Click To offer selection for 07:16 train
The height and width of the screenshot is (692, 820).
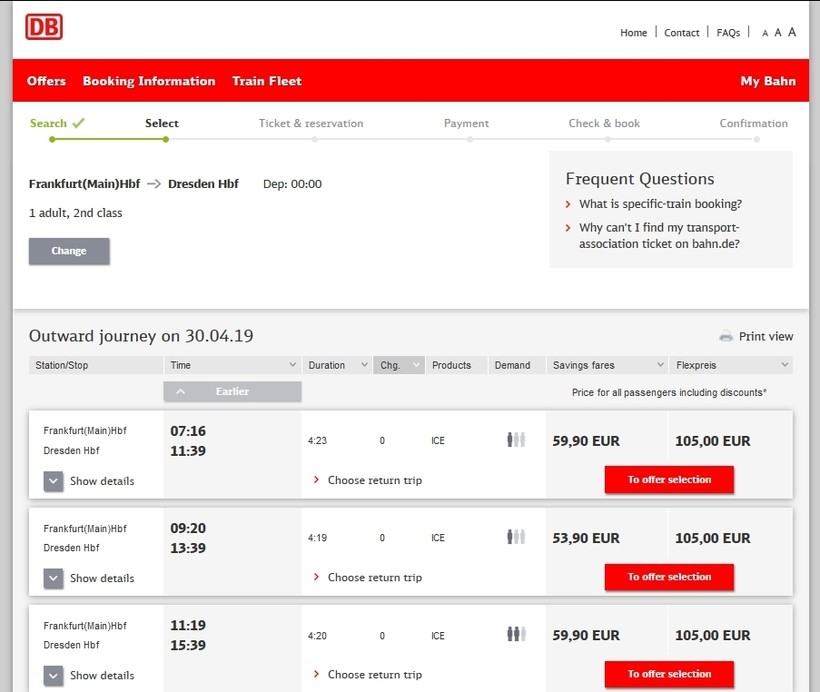pos(669,480)
